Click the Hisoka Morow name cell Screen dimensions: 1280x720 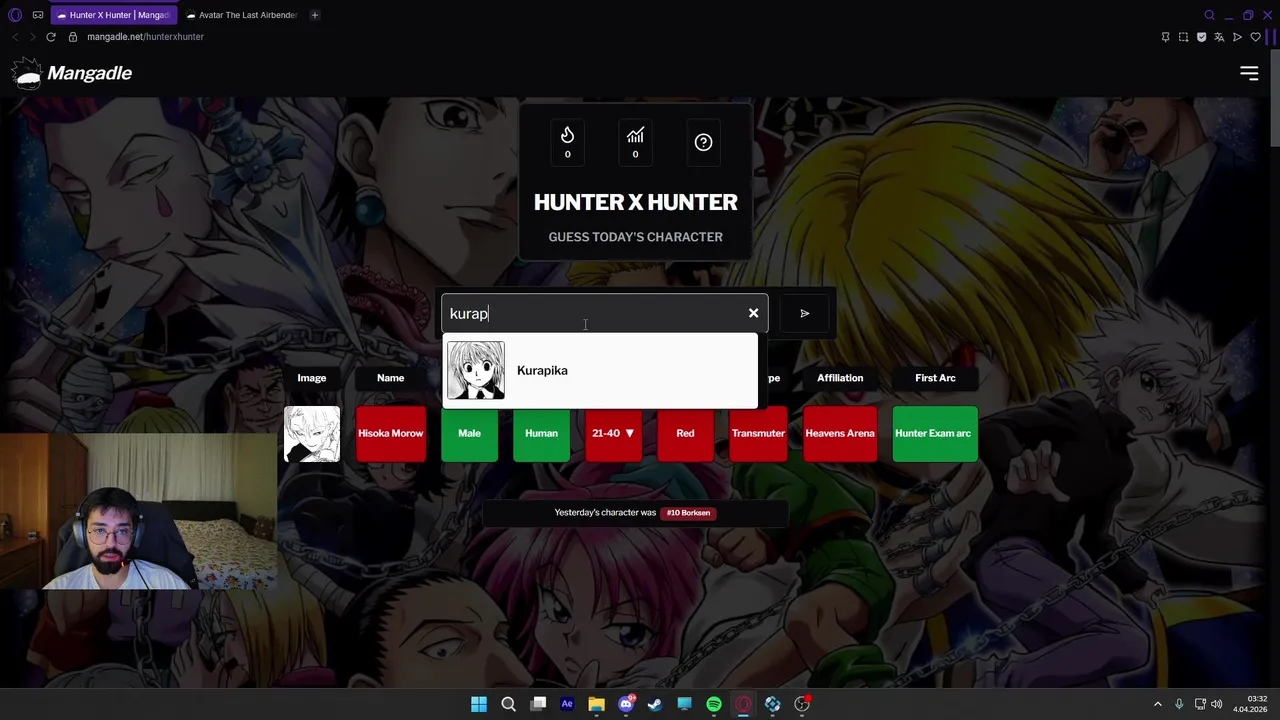(390, 433)
